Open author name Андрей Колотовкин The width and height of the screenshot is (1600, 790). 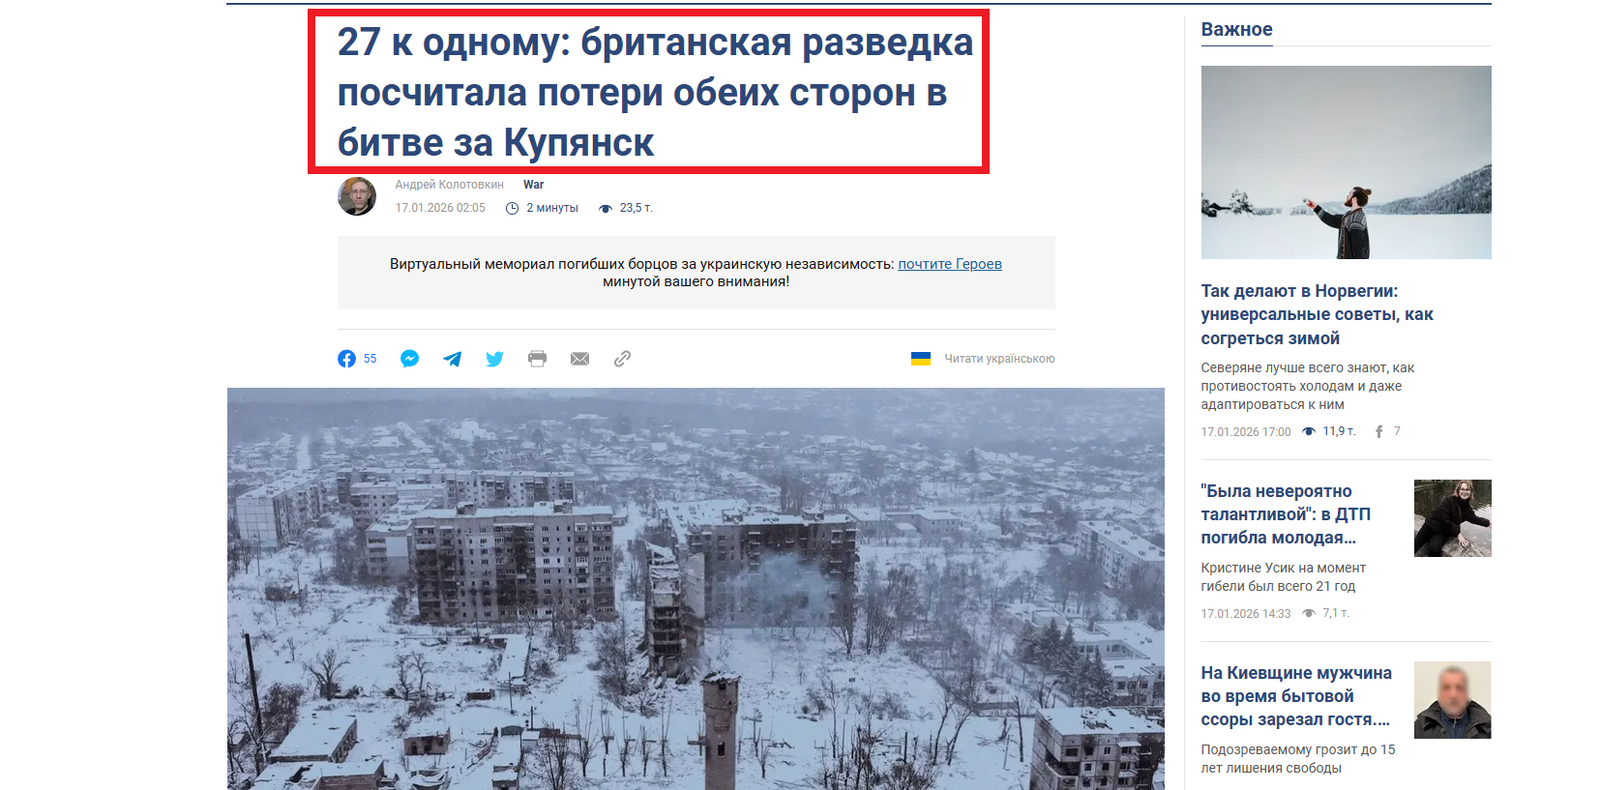pyautogui.click(x=449, y=185)
